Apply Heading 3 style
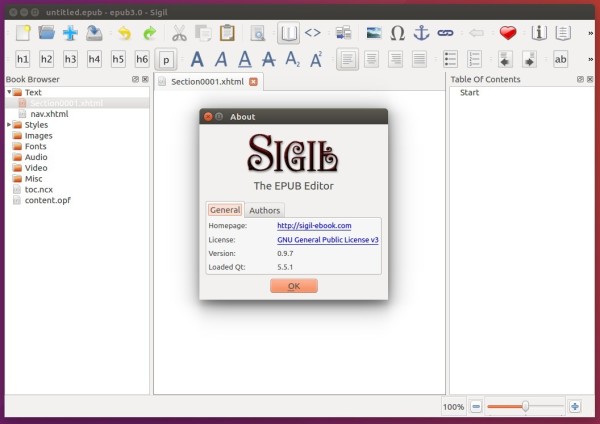600x424 pixels. pyautogui.click(x=70, y=59)
